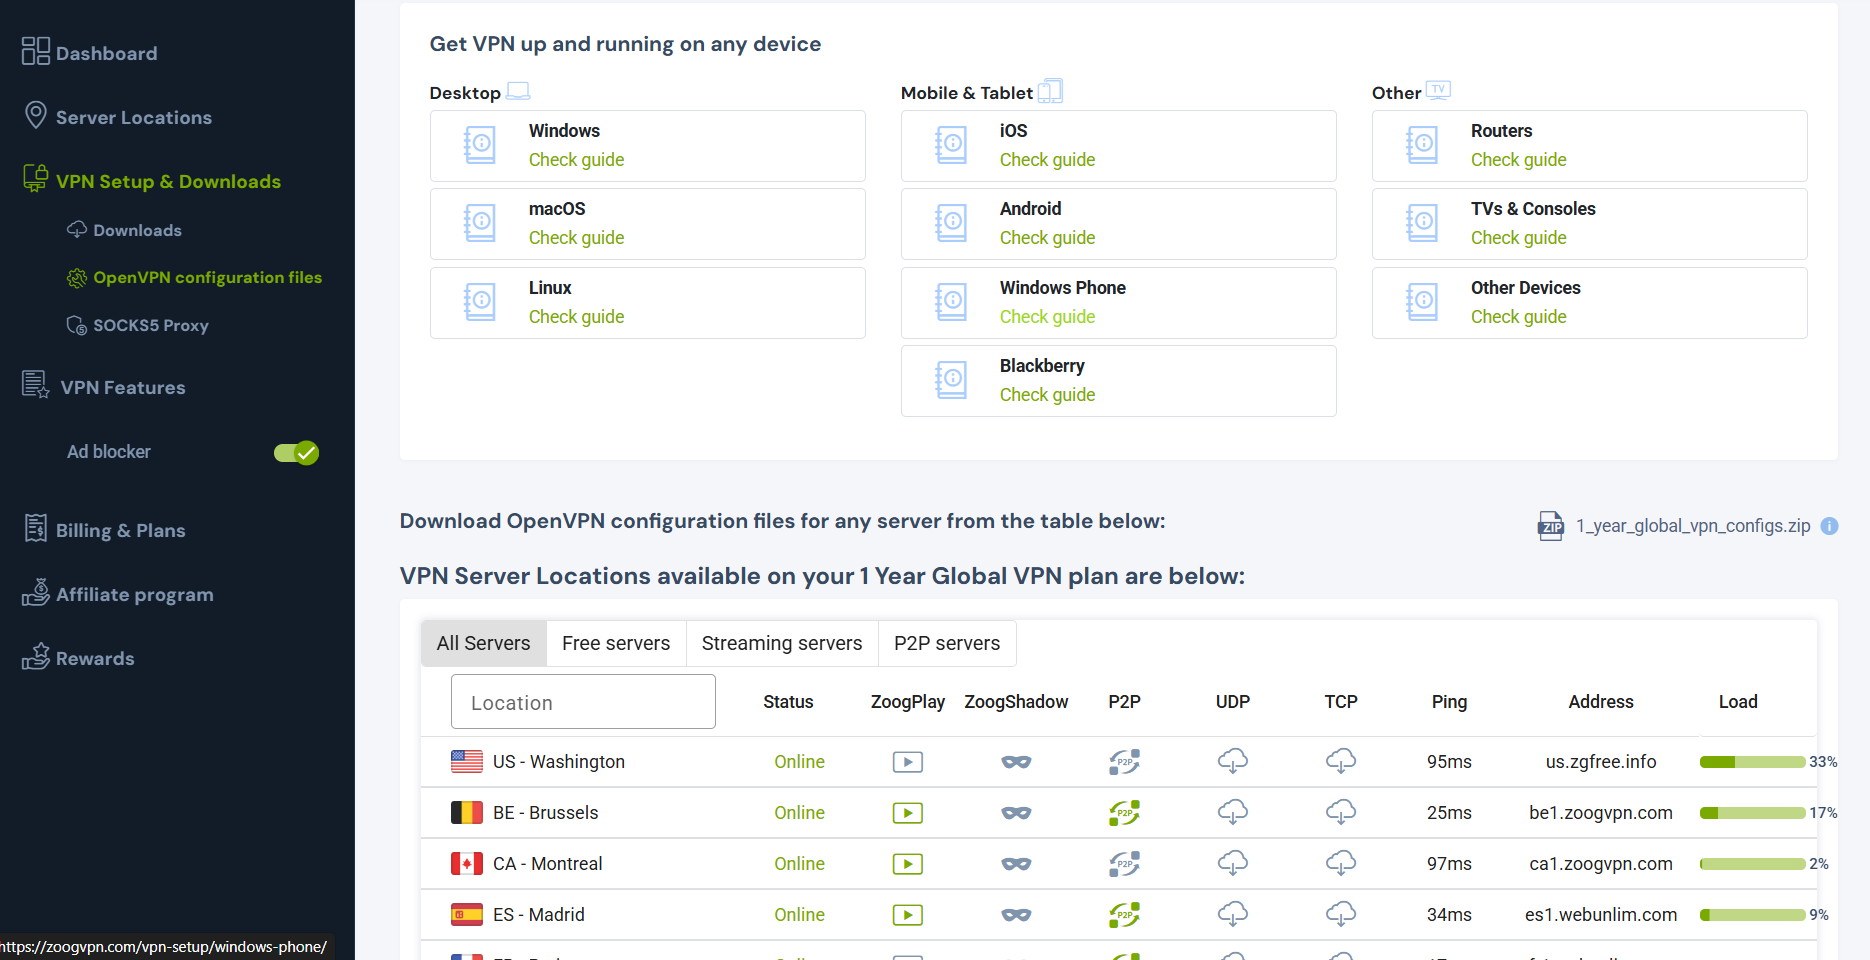Click ZoogPlay icon for US - Washington
The width and height of the screenshot is (1870, 960).
[908, 762]
